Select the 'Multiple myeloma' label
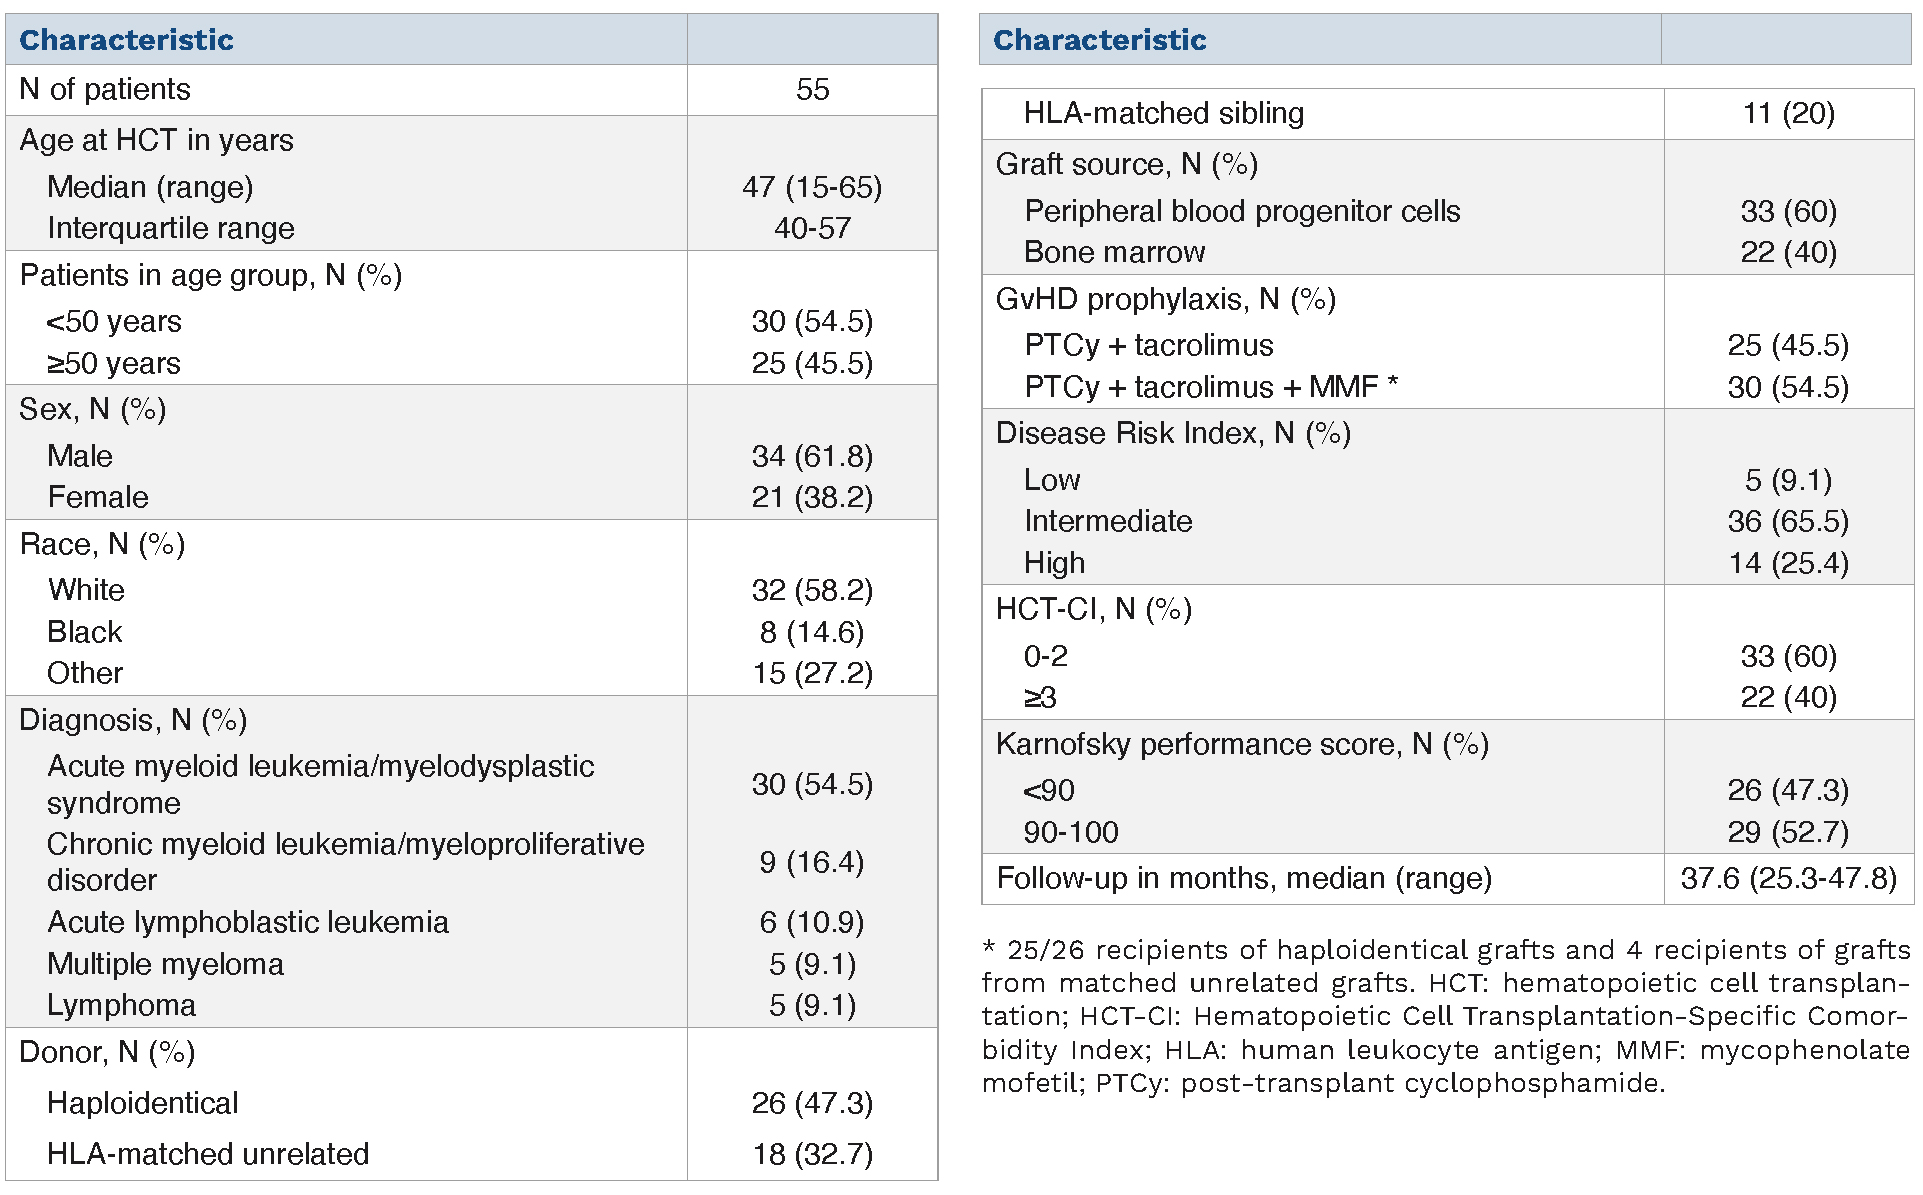Screen dimensions: 1923x1195 166,964
